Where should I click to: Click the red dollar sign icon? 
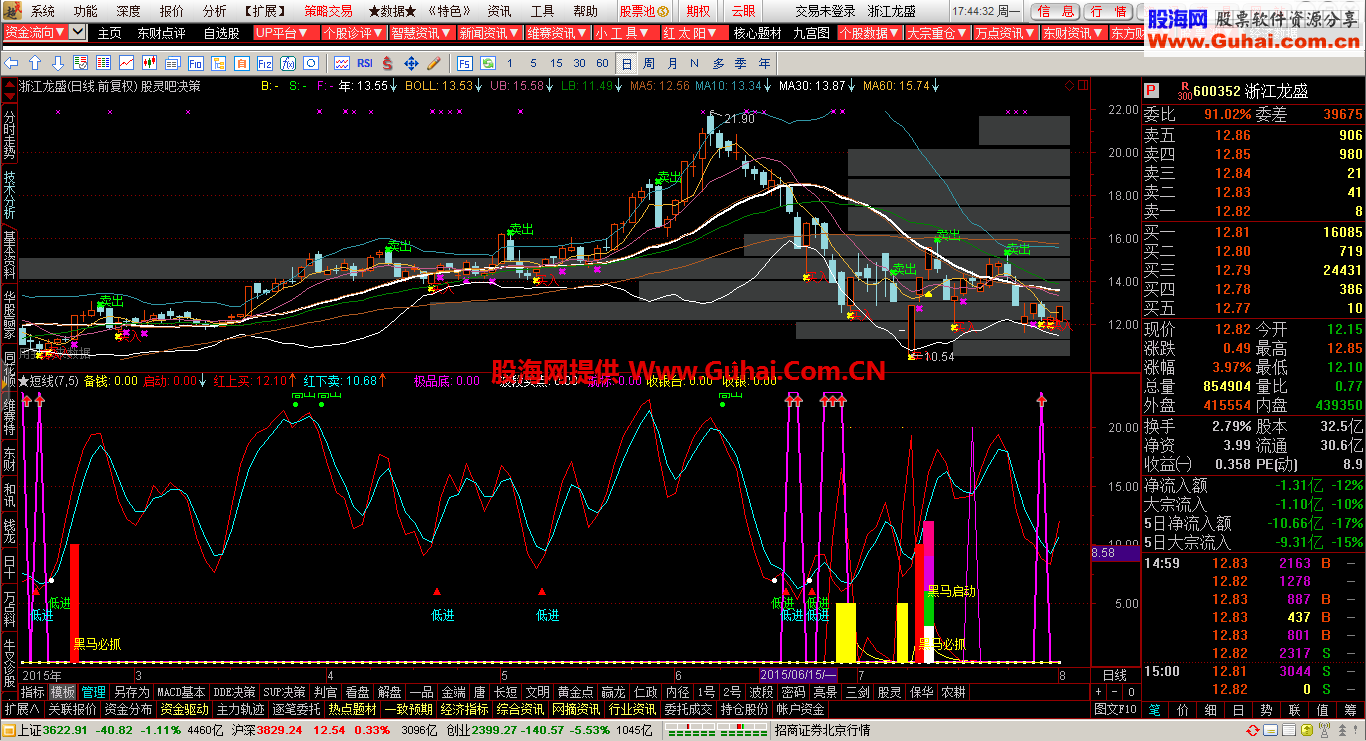tap(387, 62)
